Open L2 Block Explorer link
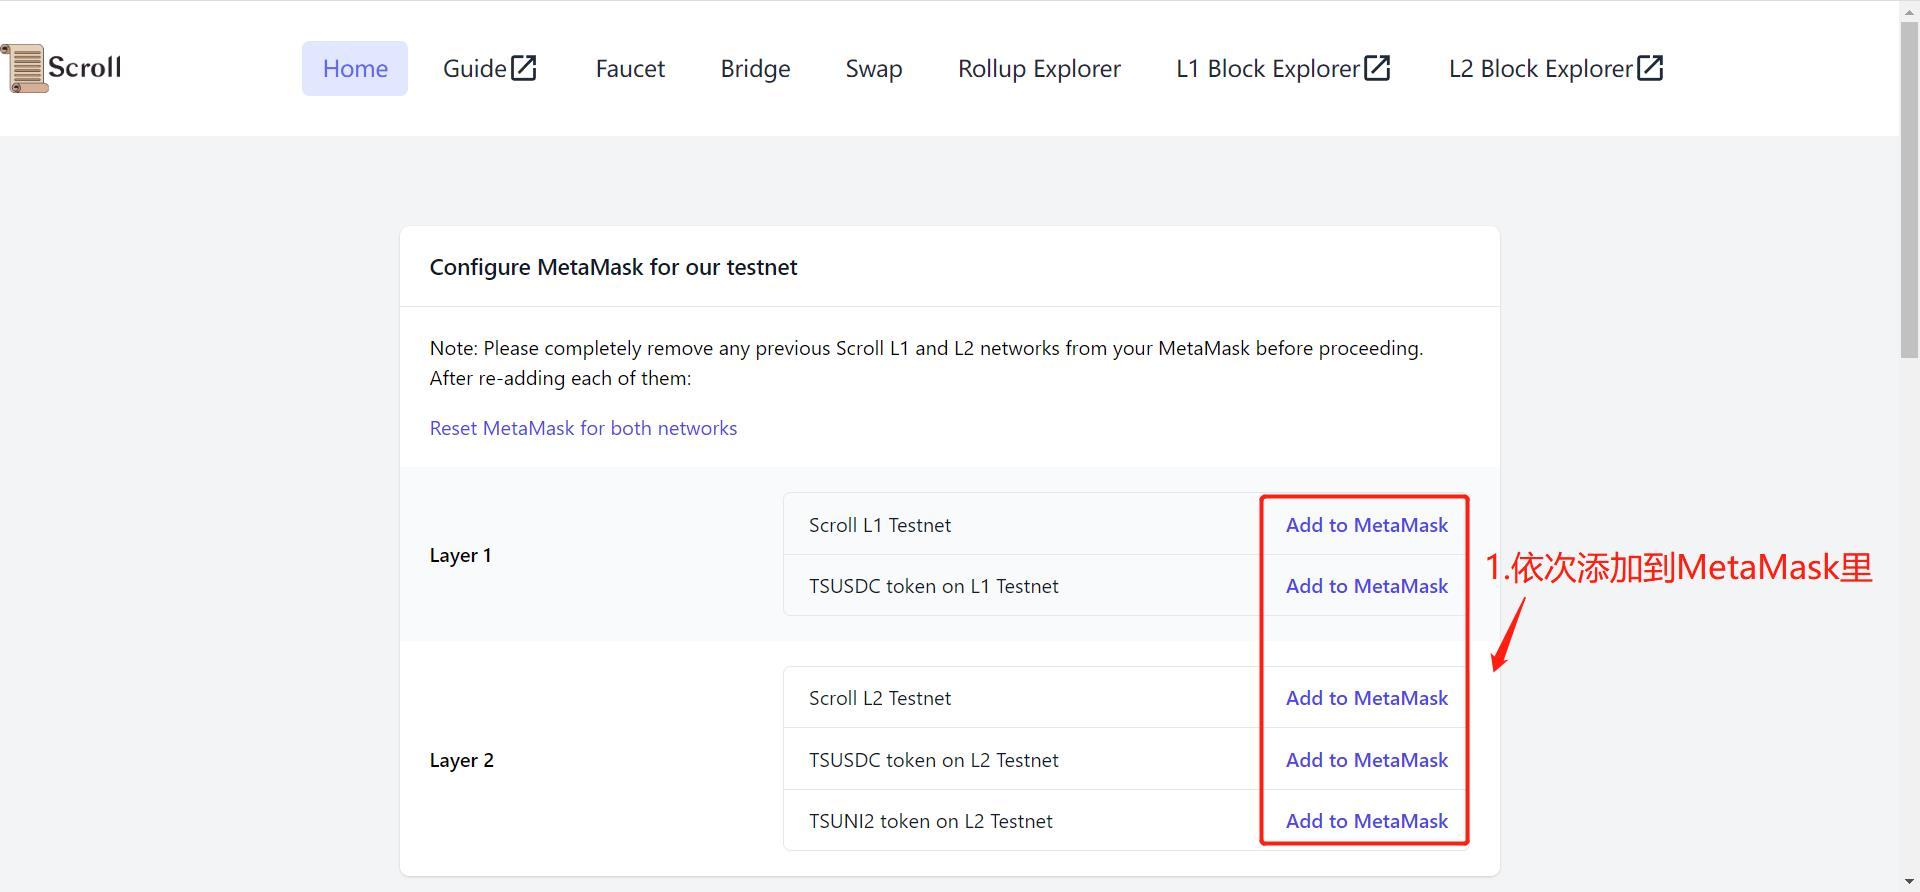Screen dimensions: 1920x892 tap(1556, 68)
